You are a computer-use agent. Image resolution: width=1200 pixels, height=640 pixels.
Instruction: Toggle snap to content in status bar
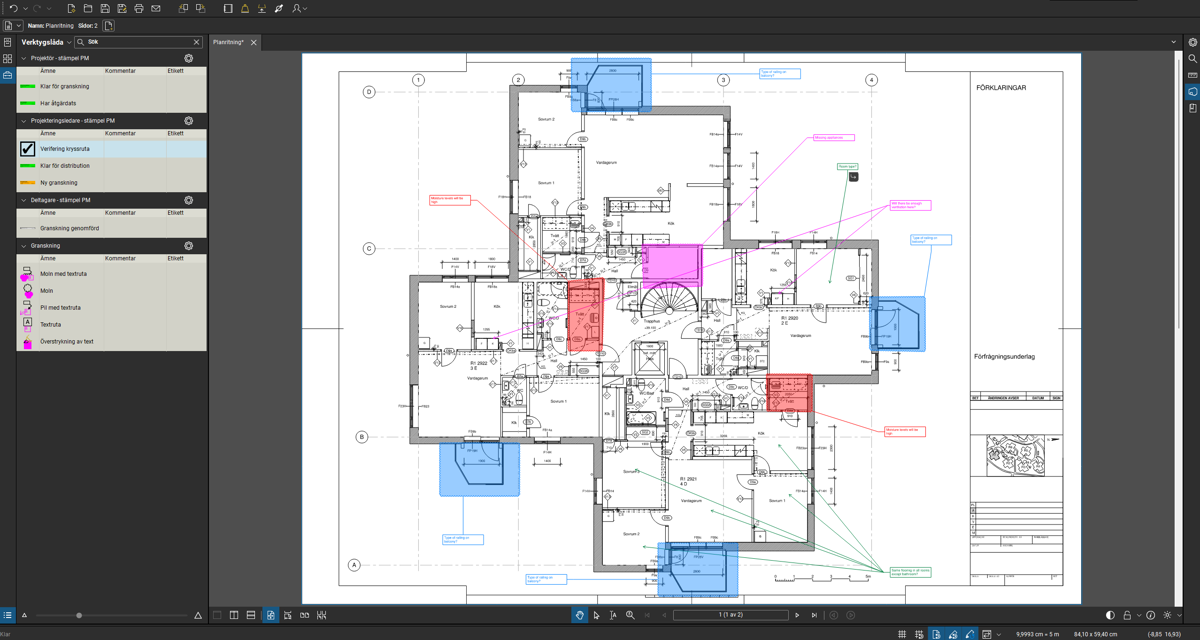tap(936, 634)
